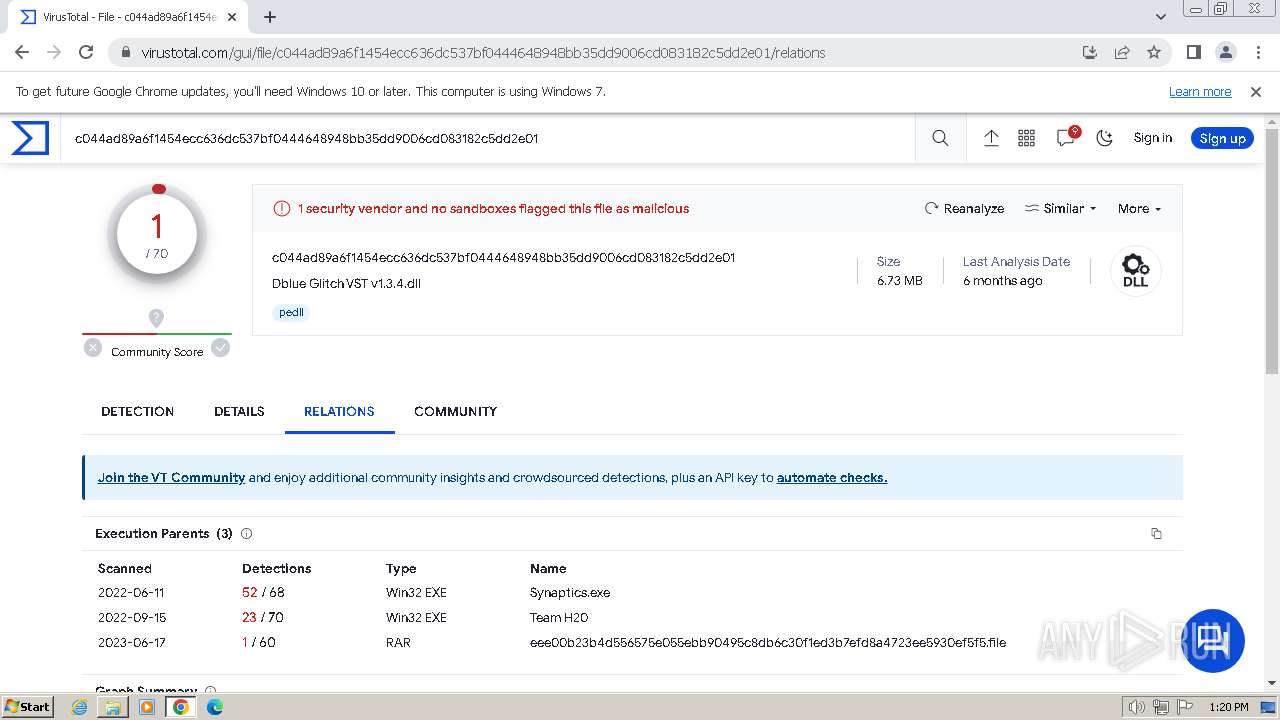Expand the tab search chevron
This screenshot has height=720, width=1280.
1160,17
